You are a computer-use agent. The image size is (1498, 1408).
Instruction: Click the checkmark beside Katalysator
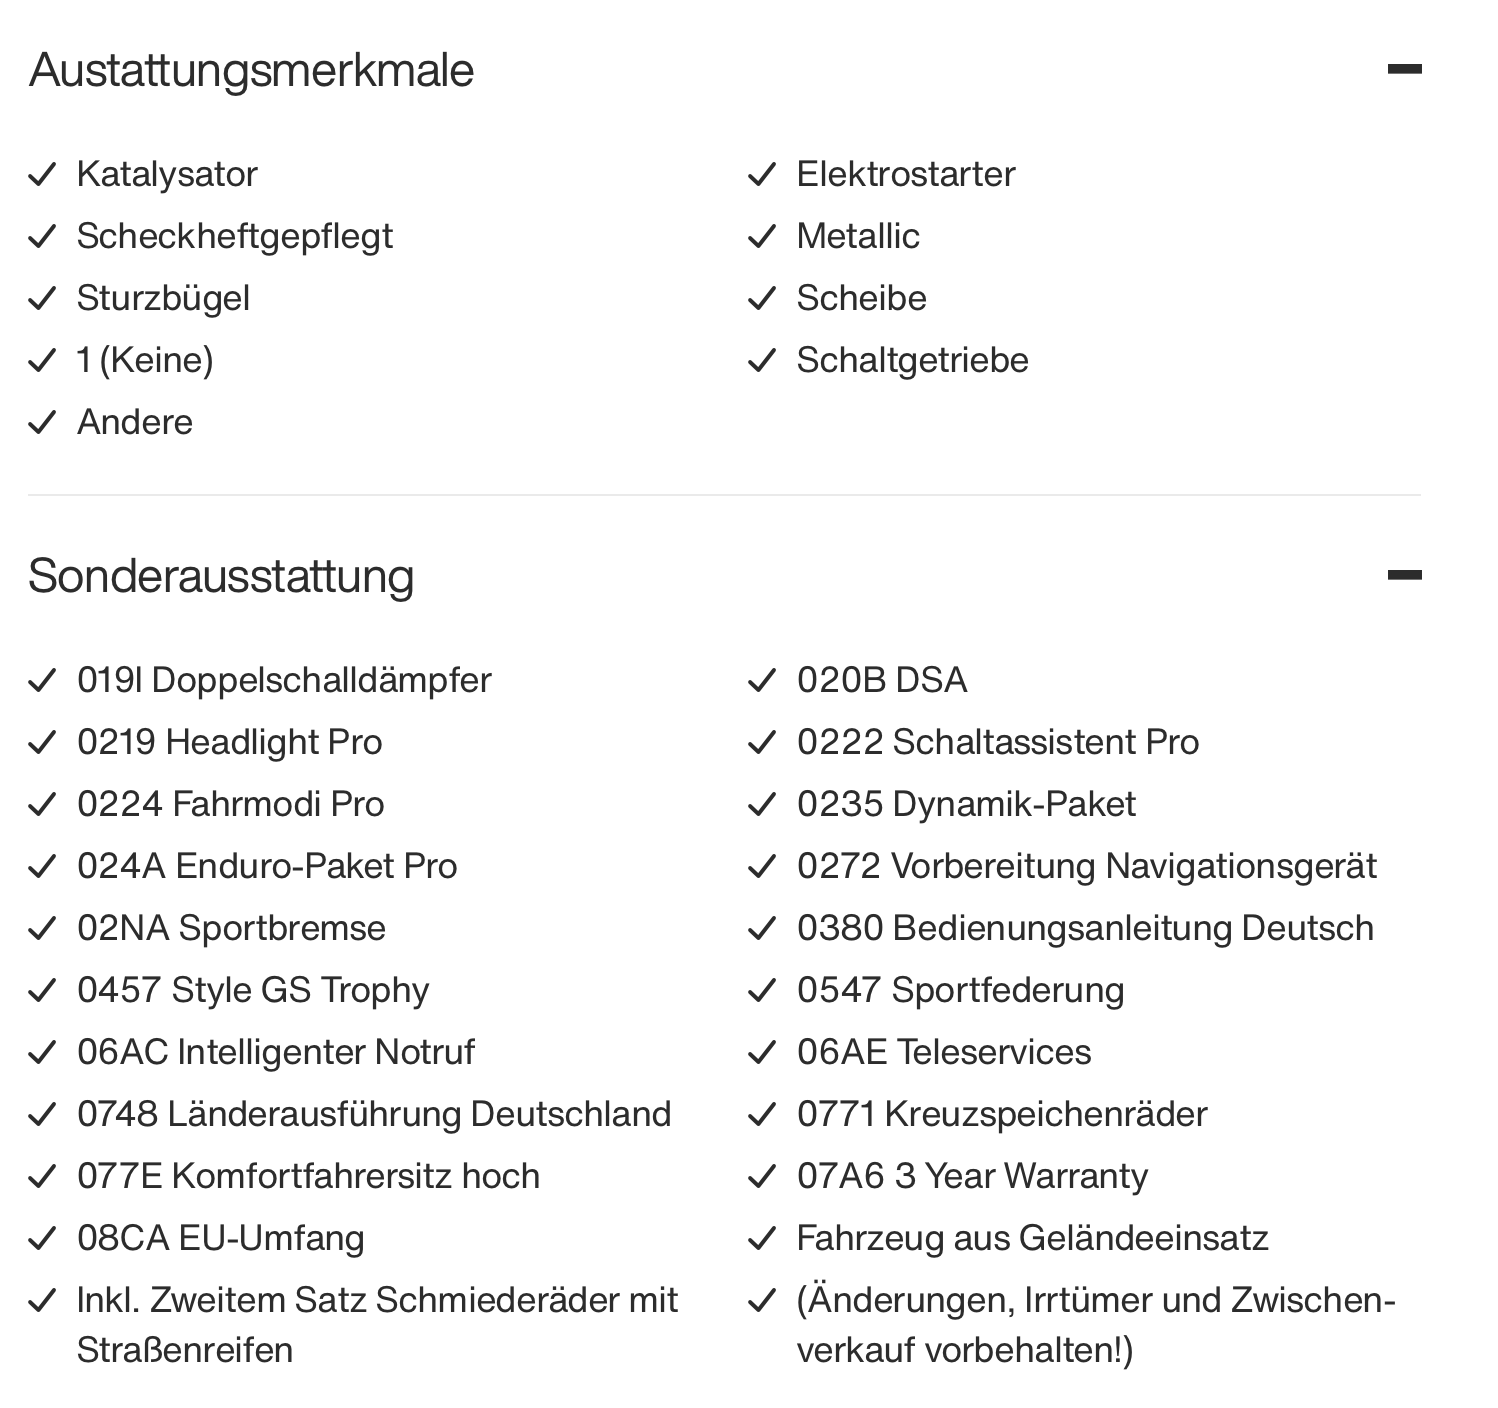(42, 175)
